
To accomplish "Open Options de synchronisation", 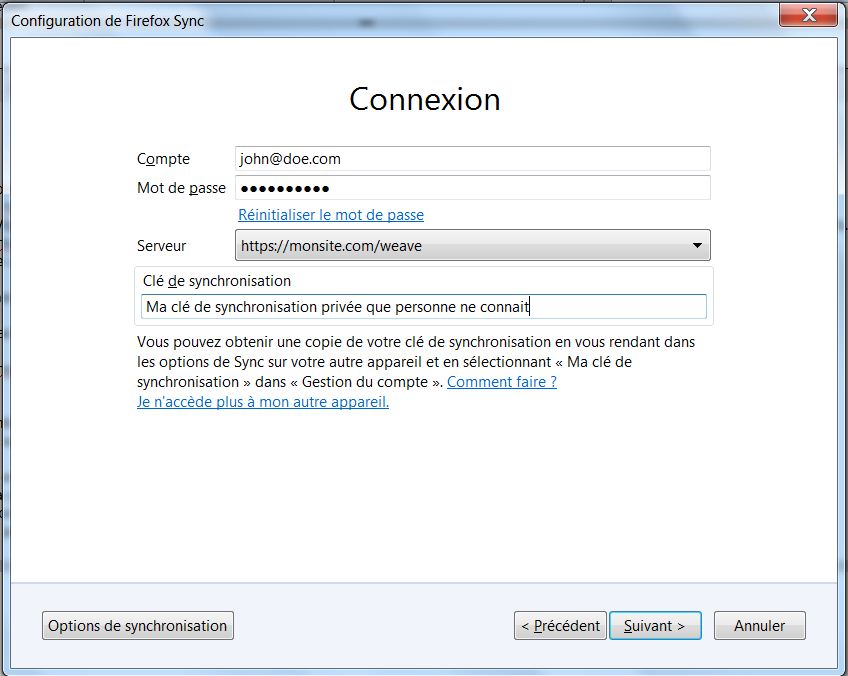I will pos(138,626).
